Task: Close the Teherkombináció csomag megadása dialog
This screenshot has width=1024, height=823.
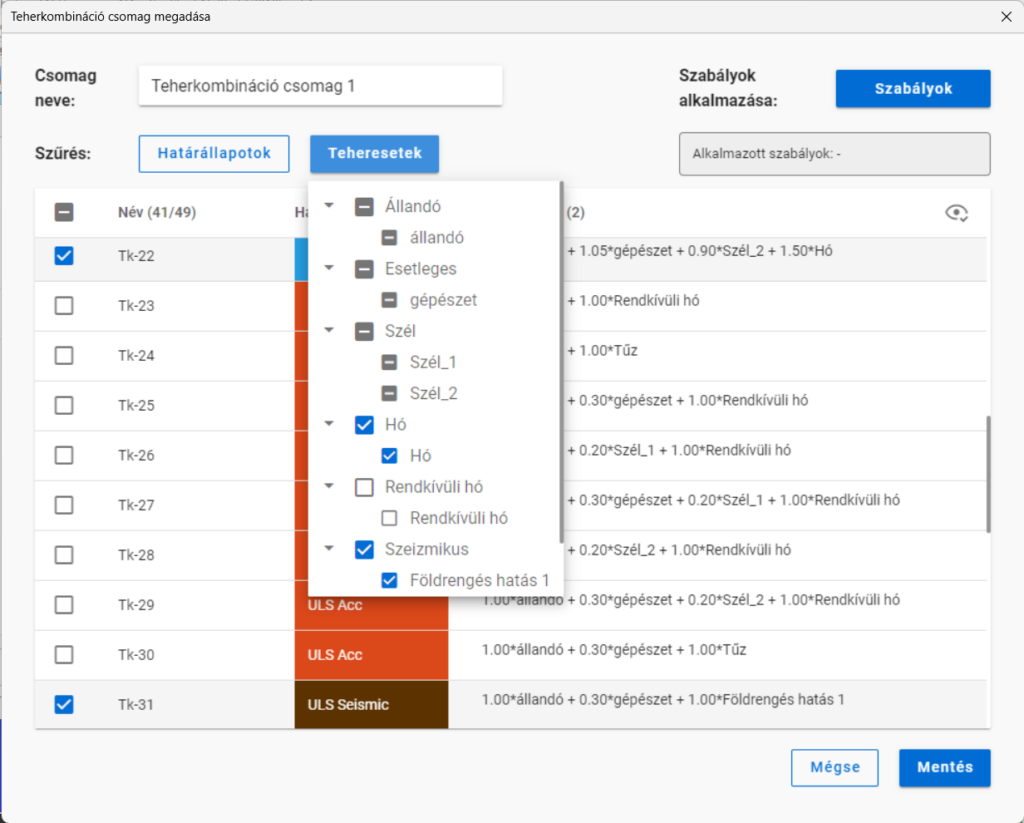Action: pyautogui.click(x=1006, y=16)
